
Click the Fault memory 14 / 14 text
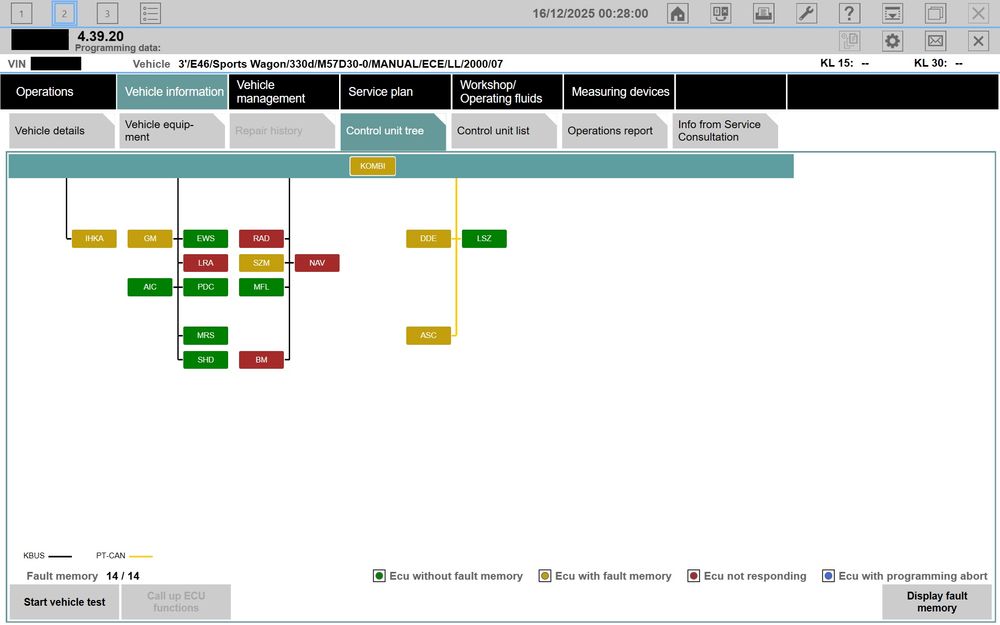83,576
